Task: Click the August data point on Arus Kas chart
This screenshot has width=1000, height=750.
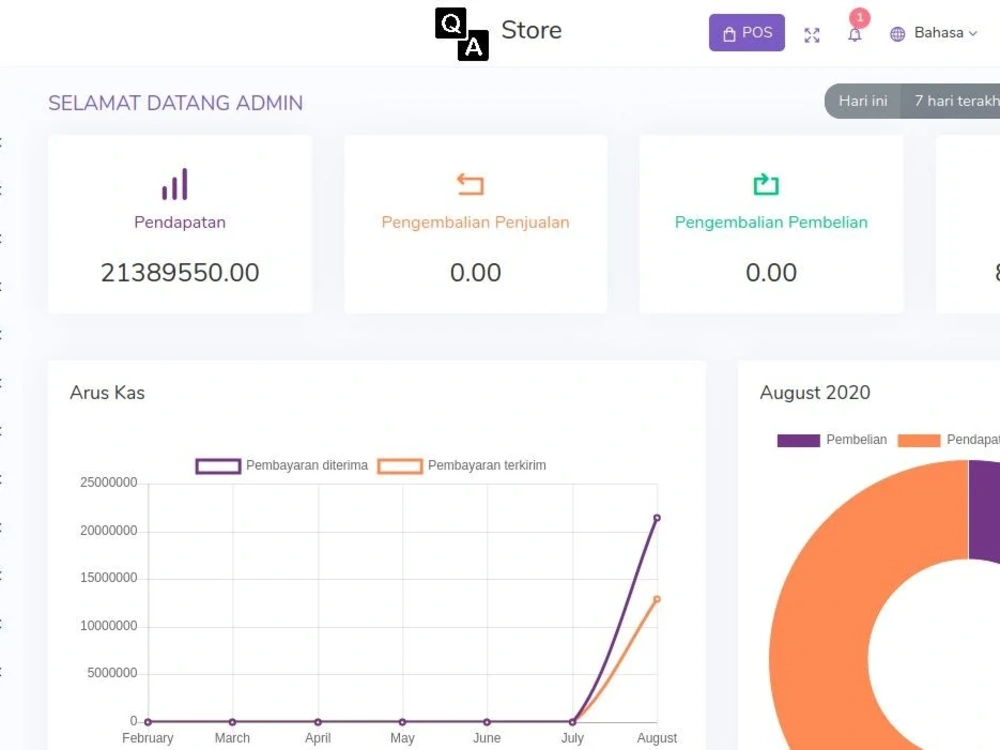Action: (x=656, y=518)
